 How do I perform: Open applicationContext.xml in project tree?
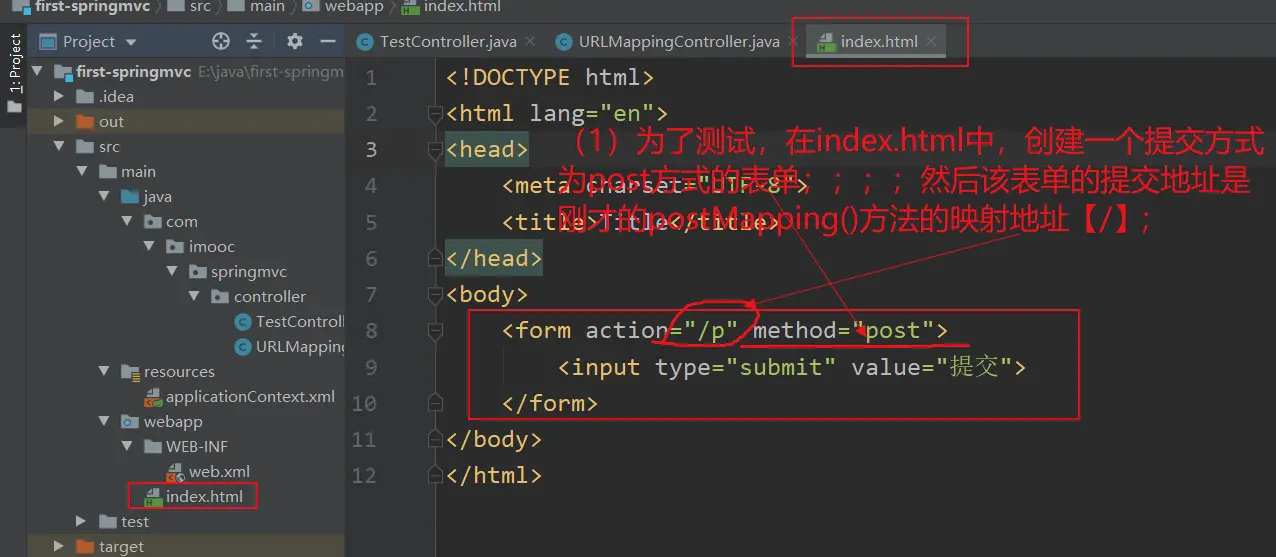click(239, 396)
